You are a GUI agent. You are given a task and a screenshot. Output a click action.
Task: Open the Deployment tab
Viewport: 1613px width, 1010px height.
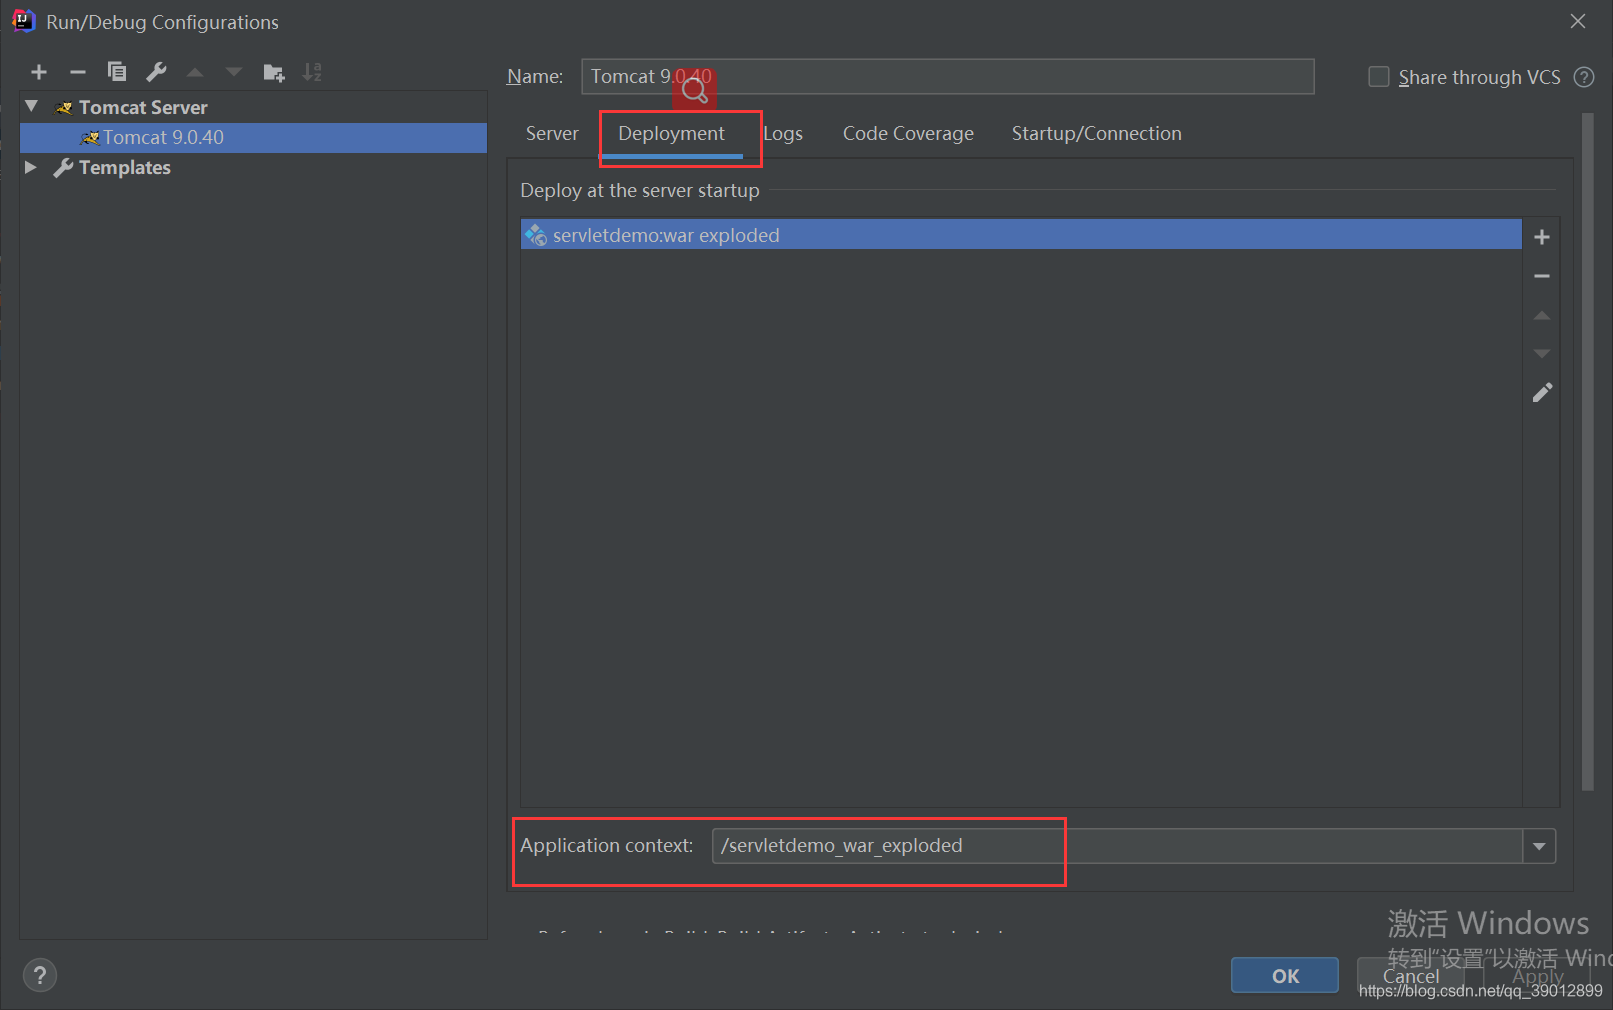(x=671, y=133)
